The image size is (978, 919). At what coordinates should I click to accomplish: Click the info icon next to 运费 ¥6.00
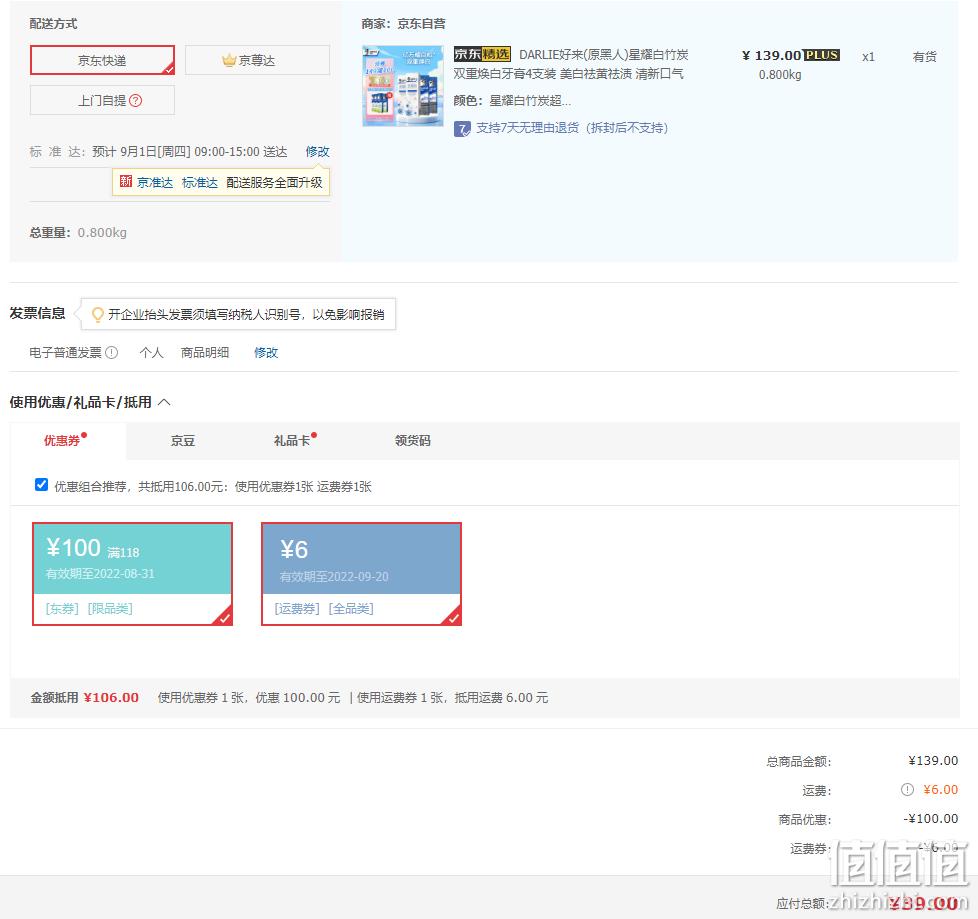(x=907, y=790)
